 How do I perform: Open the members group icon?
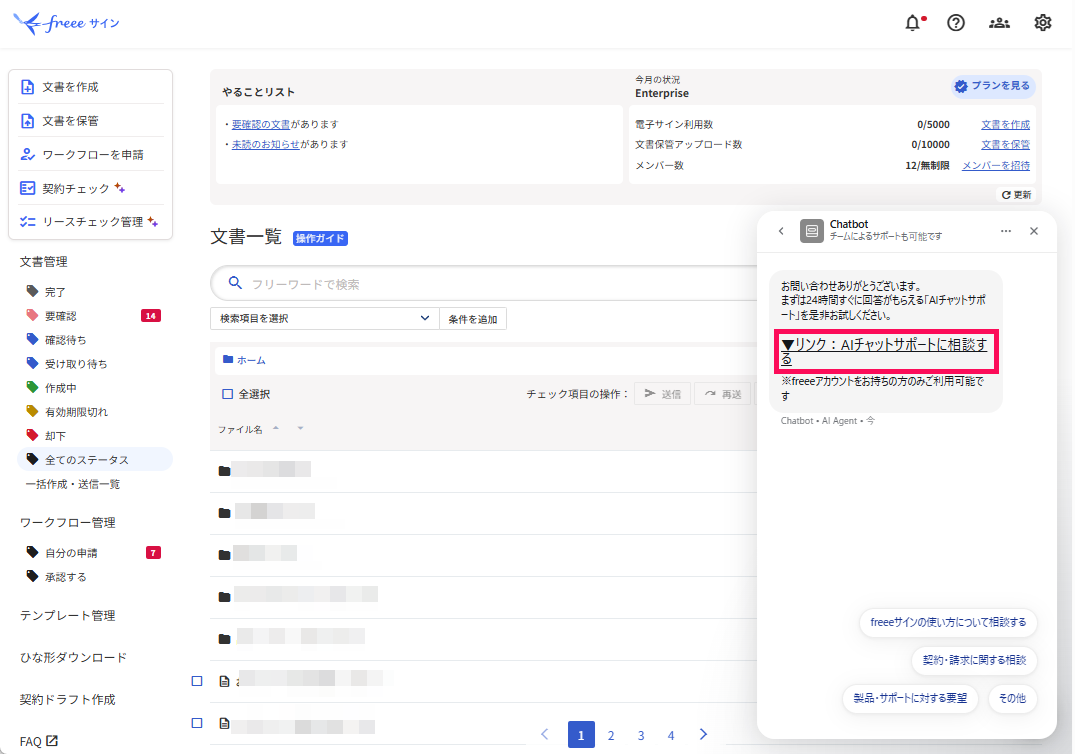pos(999,23)
